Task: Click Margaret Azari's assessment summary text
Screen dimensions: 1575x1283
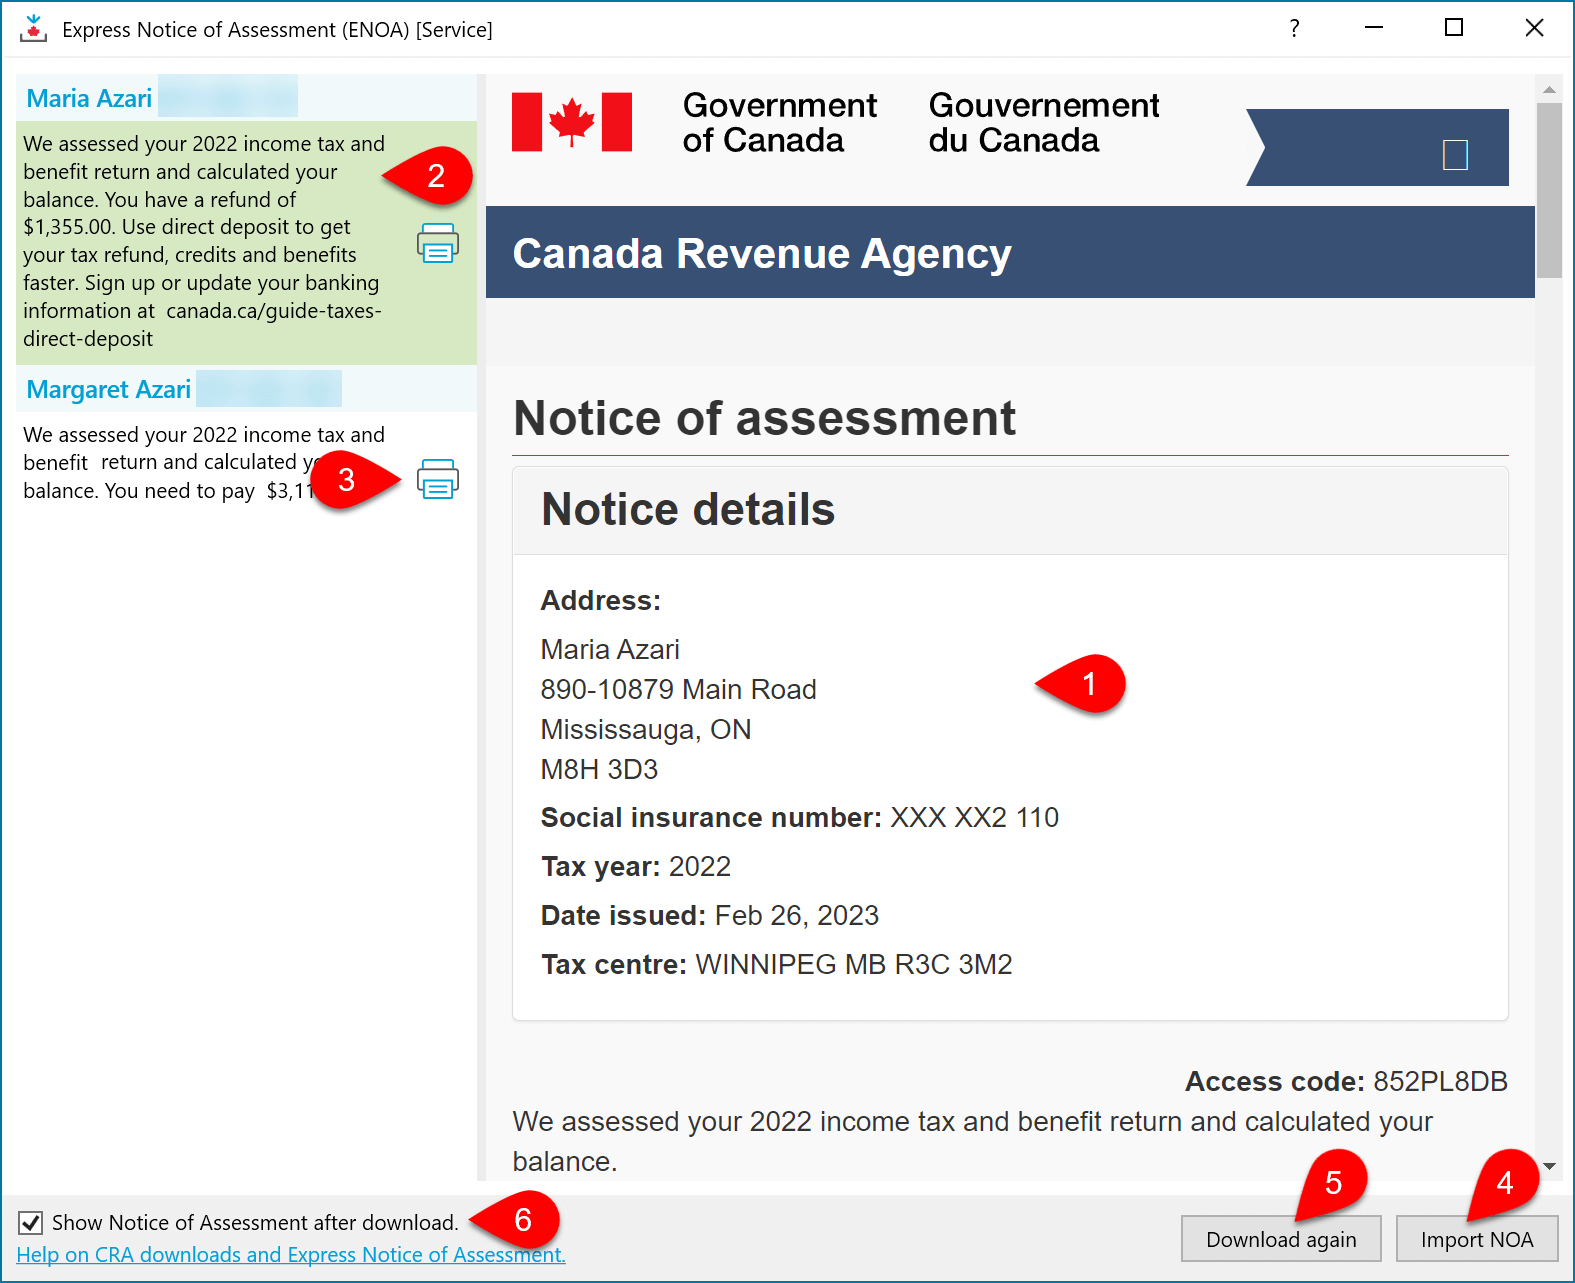Action: tap(204, 462)
